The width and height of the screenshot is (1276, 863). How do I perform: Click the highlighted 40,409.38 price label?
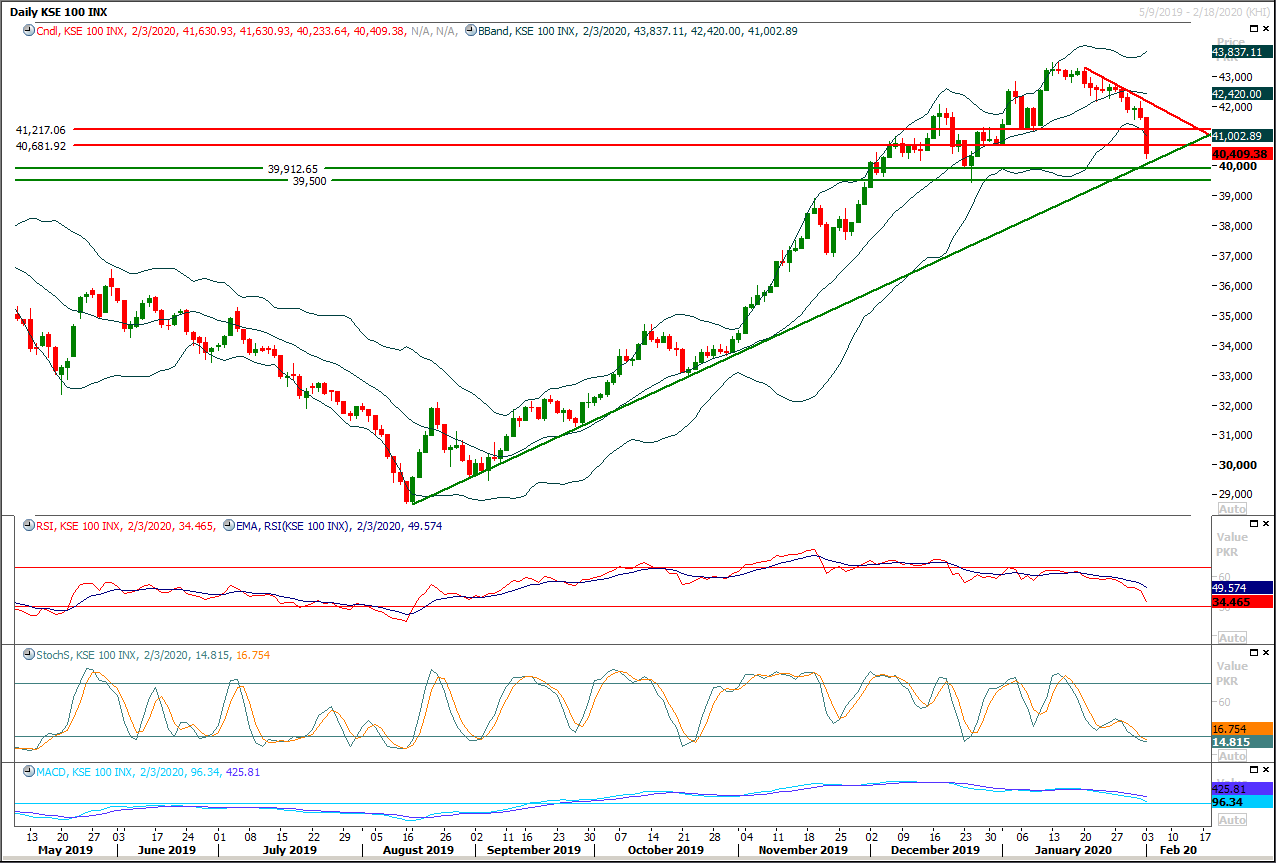tap(1240, 154)
